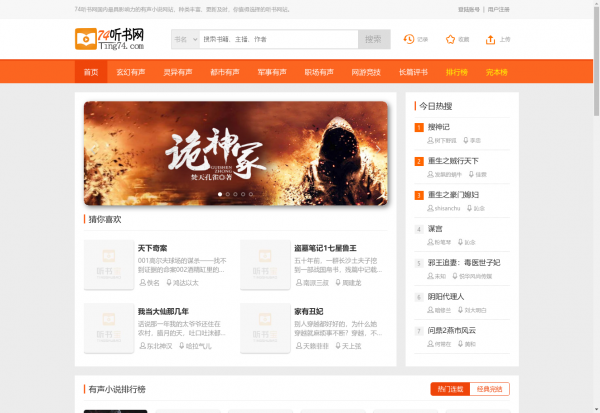Open the 记录 history clock icon
Image resolution: width=600 pixels, height=413 pixels.
[409, 40]
